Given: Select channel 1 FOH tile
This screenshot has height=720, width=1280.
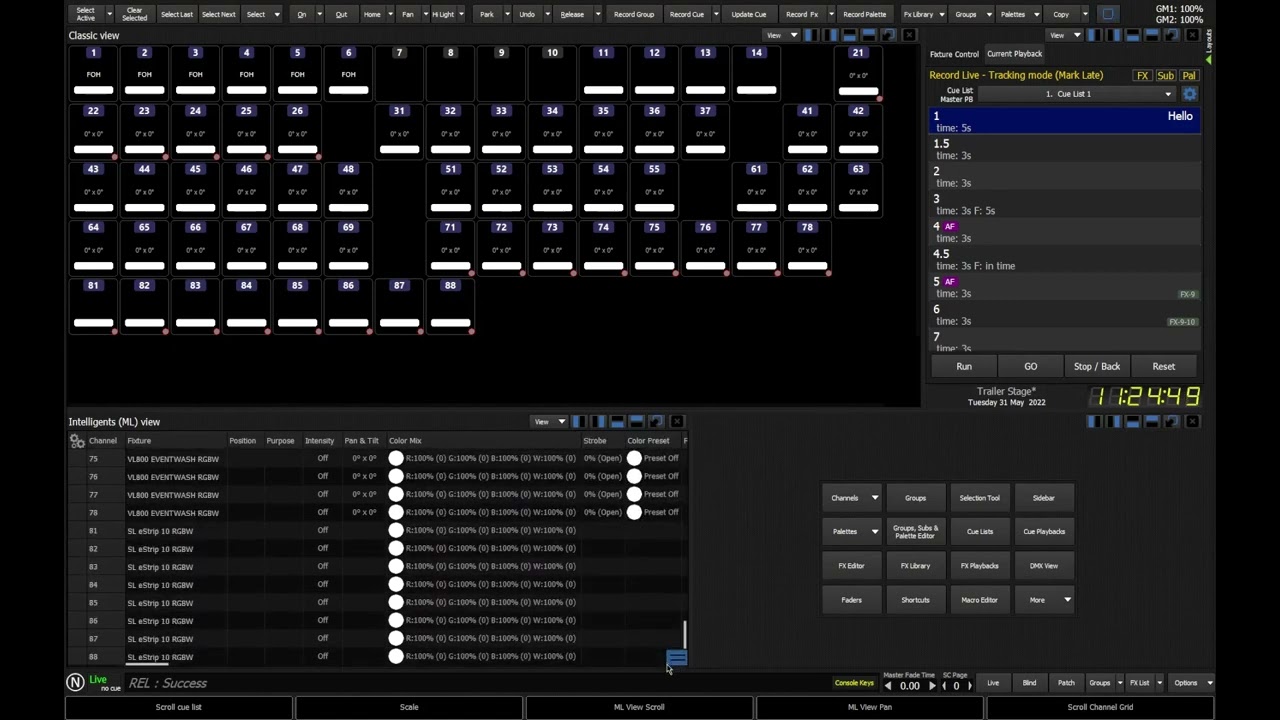Looking at the screenshot, I should (93, 74).
